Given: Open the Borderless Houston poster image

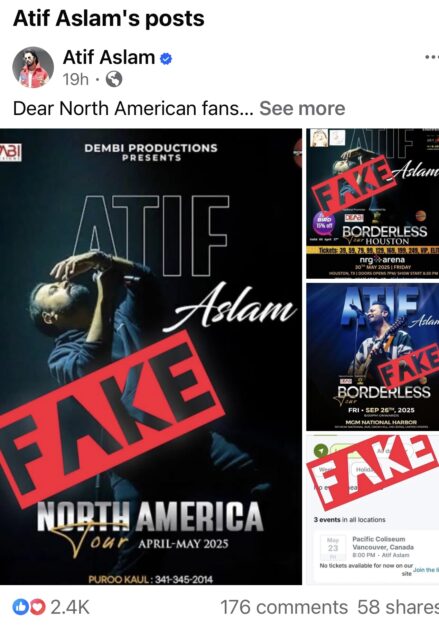Looking at the screenshot, I should 373,204.
